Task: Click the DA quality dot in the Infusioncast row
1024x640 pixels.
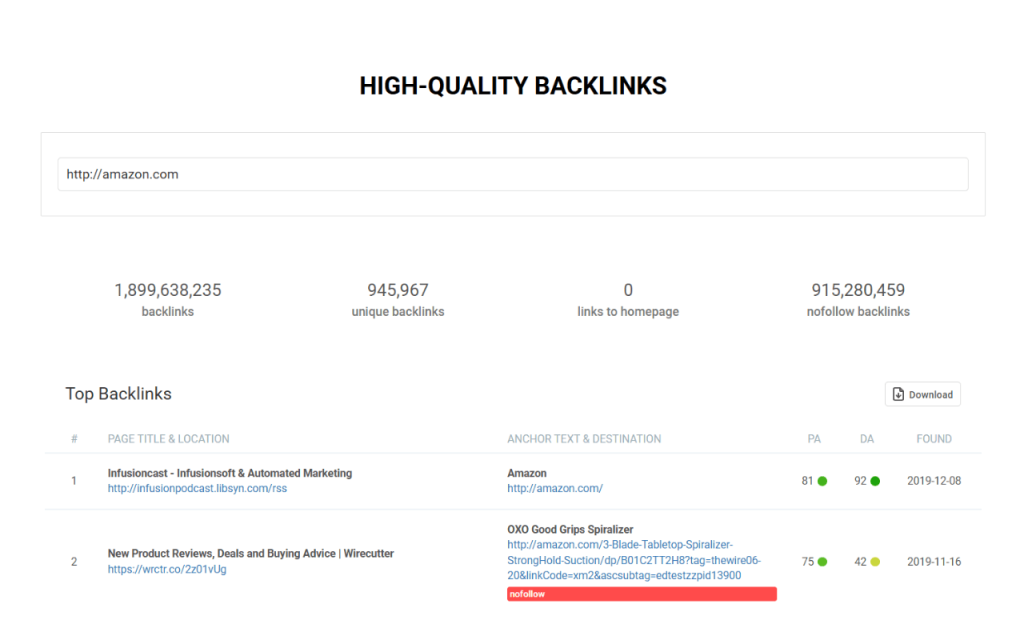Action: point(876,480)
